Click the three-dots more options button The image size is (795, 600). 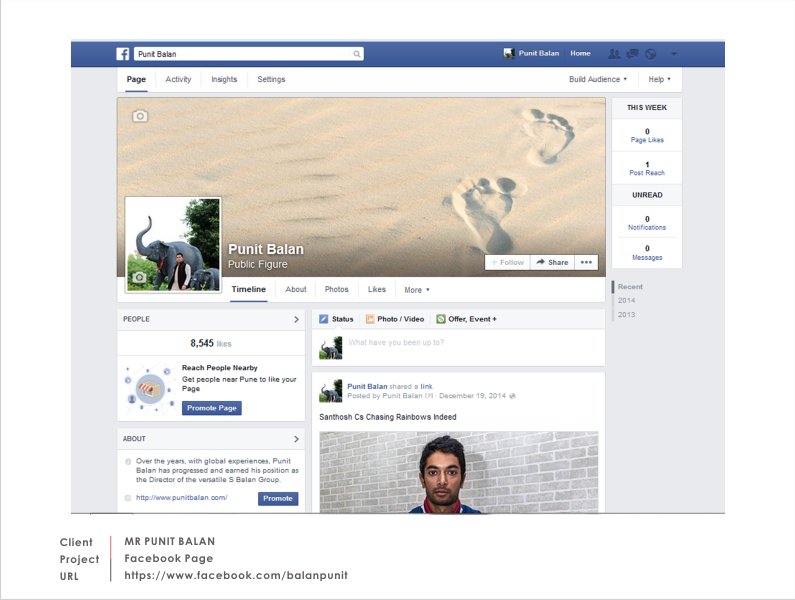(586, 262)
